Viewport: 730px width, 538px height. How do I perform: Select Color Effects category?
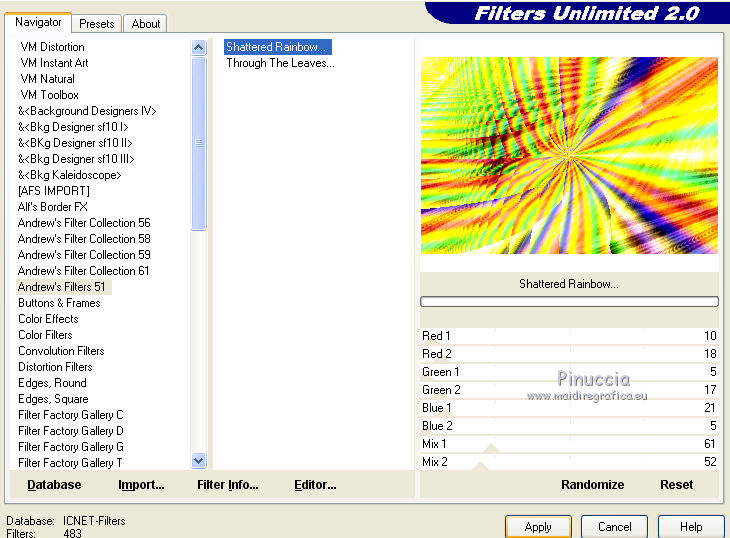click(48, 319)
